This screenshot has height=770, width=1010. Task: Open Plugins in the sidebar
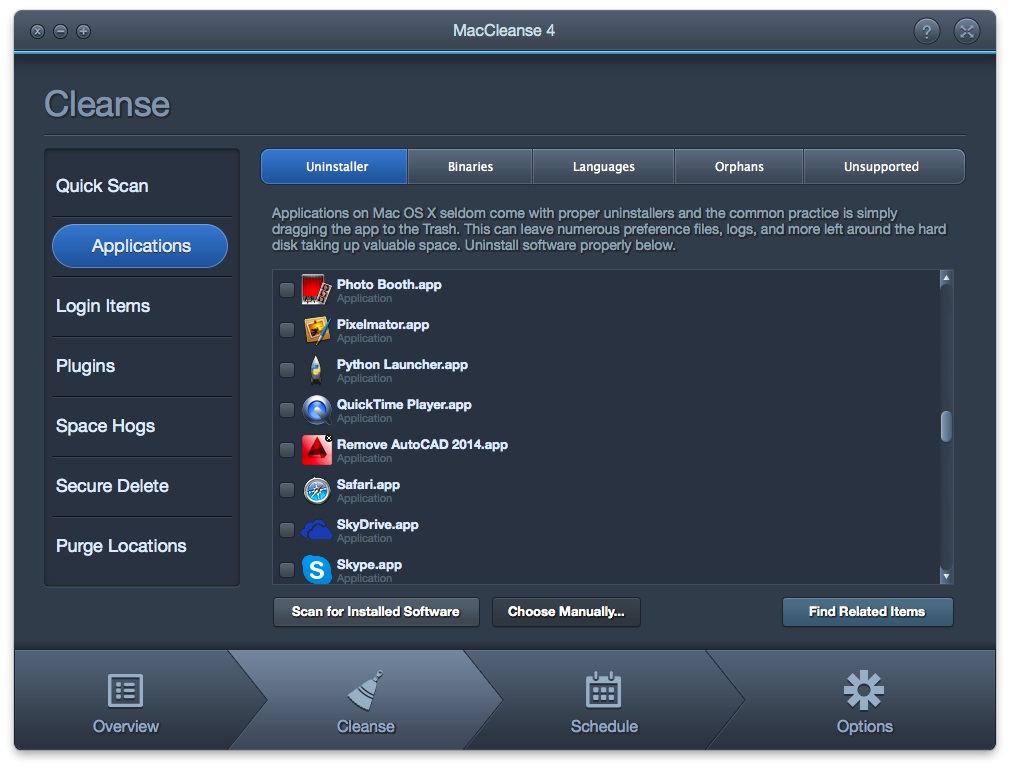pos(142,366)
